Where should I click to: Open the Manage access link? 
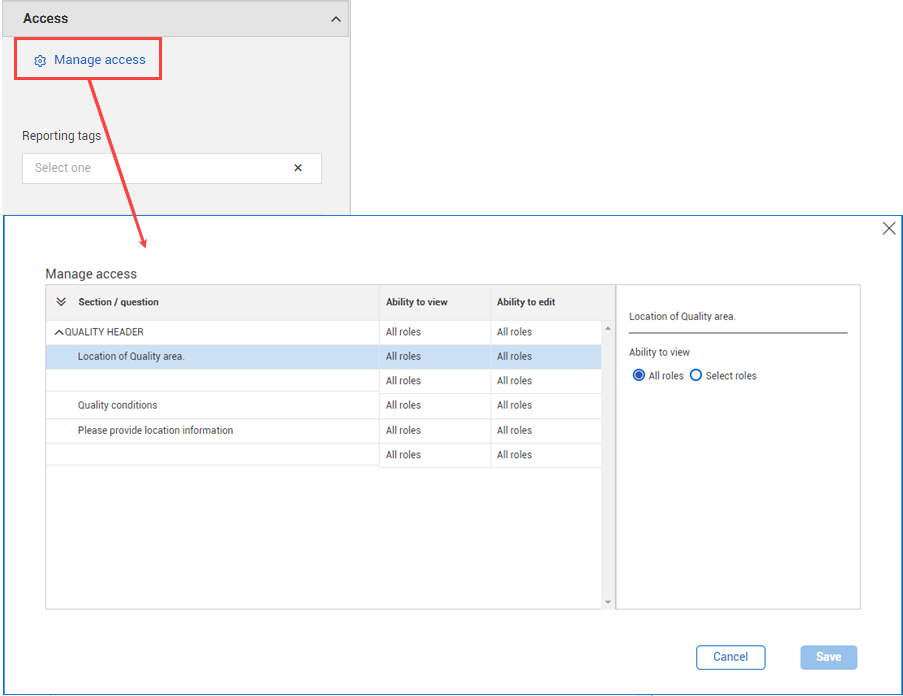(x=99, y=60)
